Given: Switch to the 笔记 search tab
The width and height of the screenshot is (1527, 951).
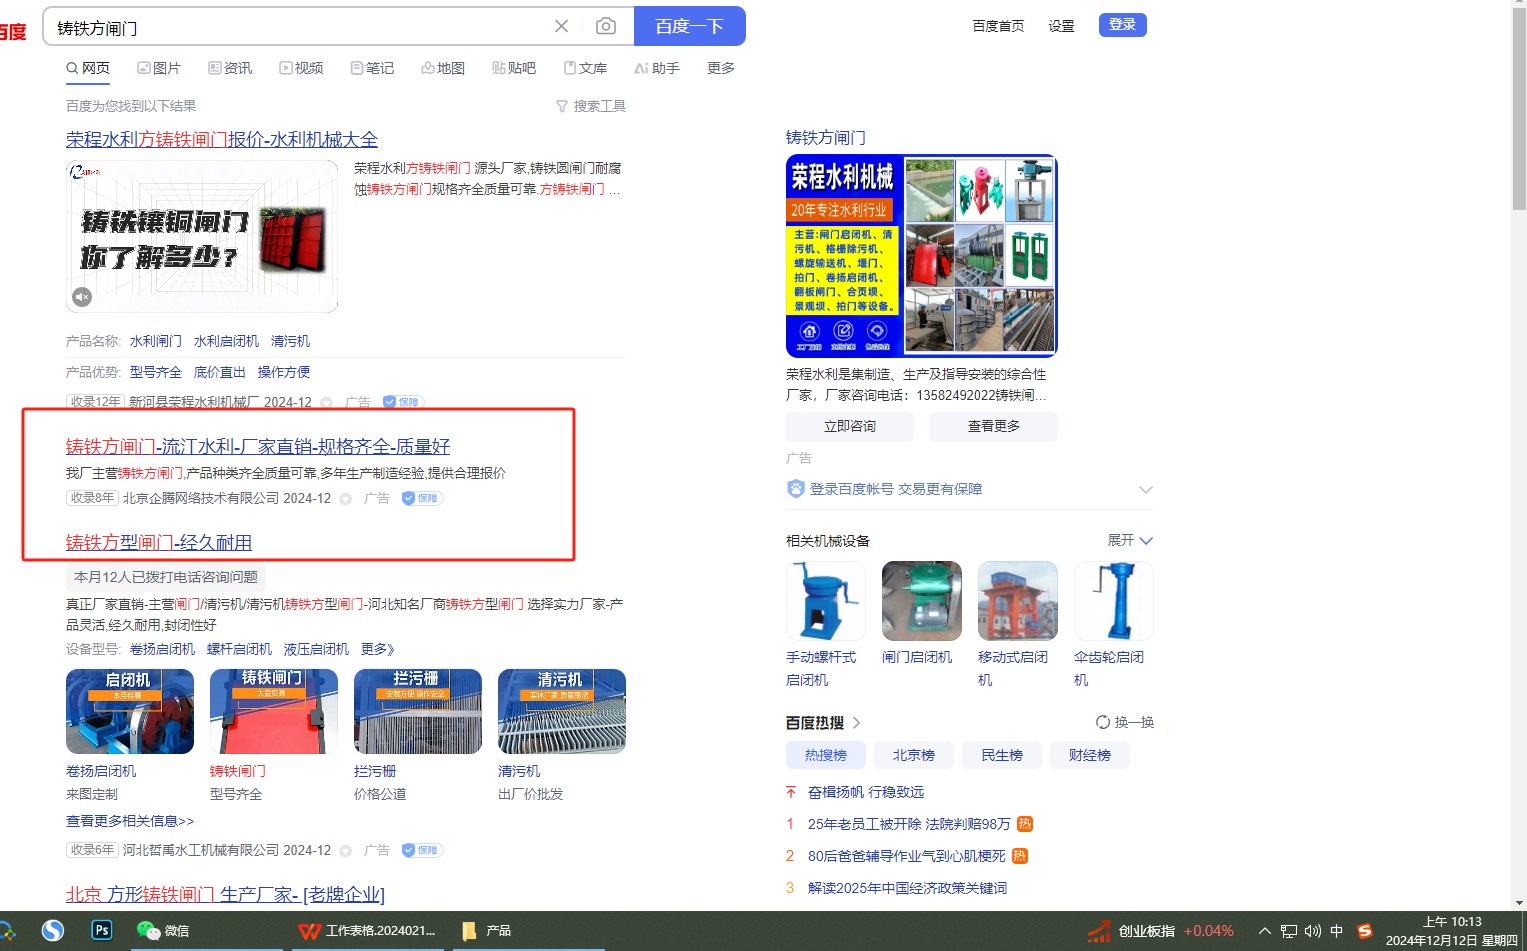Looking at the screenshot, I should point(372,68).
